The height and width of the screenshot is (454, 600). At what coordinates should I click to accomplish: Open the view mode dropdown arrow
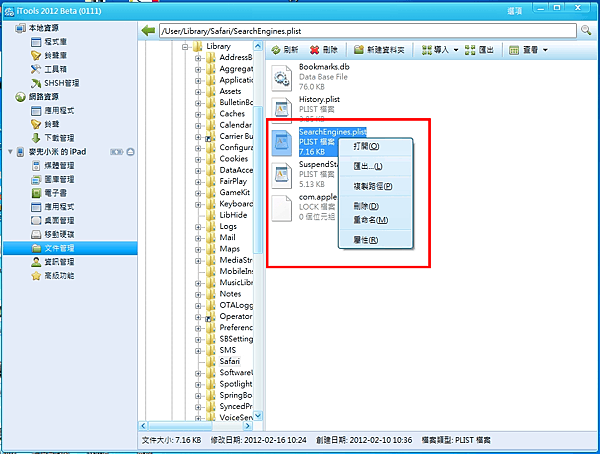point(545,50)
